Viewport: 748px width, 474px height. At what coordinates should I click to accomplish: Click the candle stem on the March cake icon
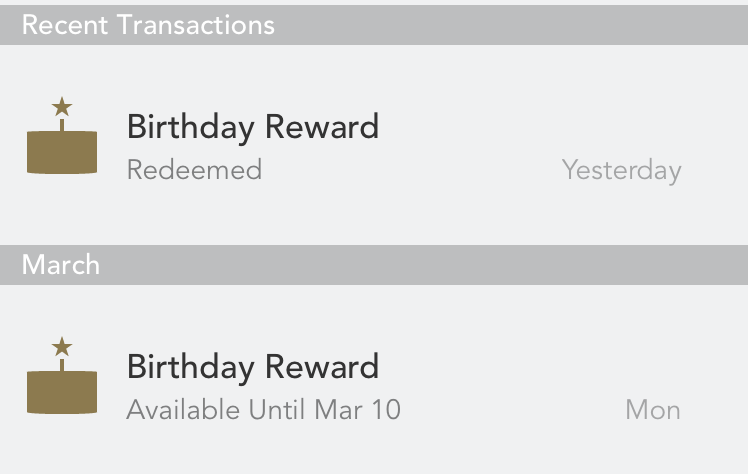[62, 365]
